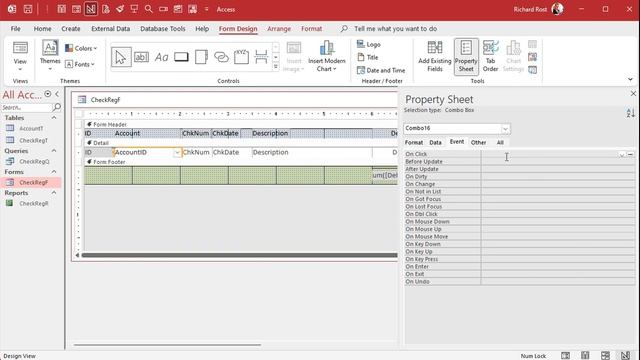Select the pointer Select tool in Controls
The image size is (640, 360).
pyautogui.click(x=121, y=57)
